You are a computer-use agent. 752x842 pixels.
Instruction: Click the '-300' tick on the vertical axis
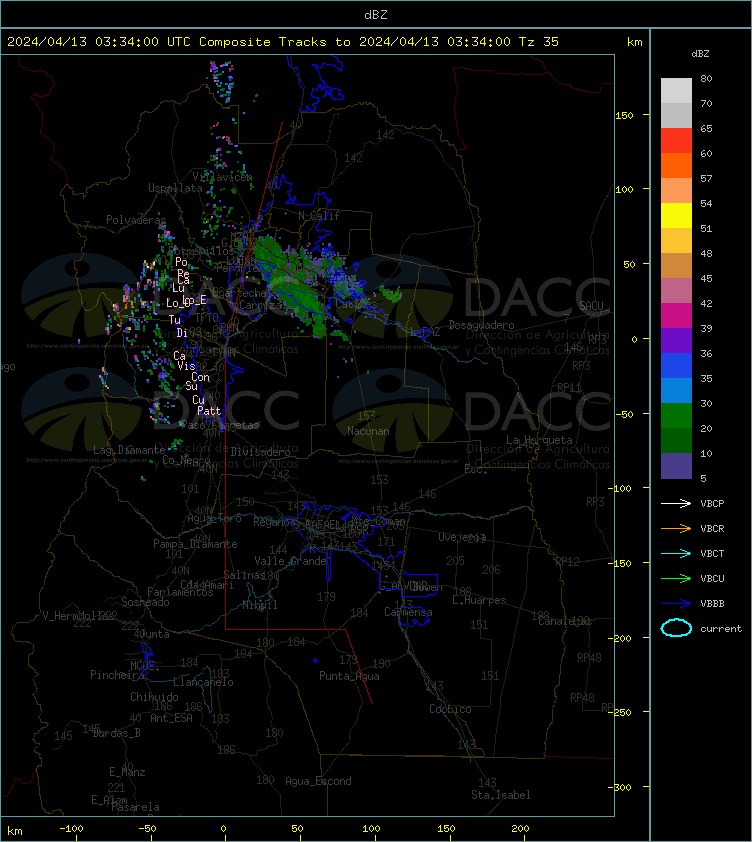(x=622, y=787)
